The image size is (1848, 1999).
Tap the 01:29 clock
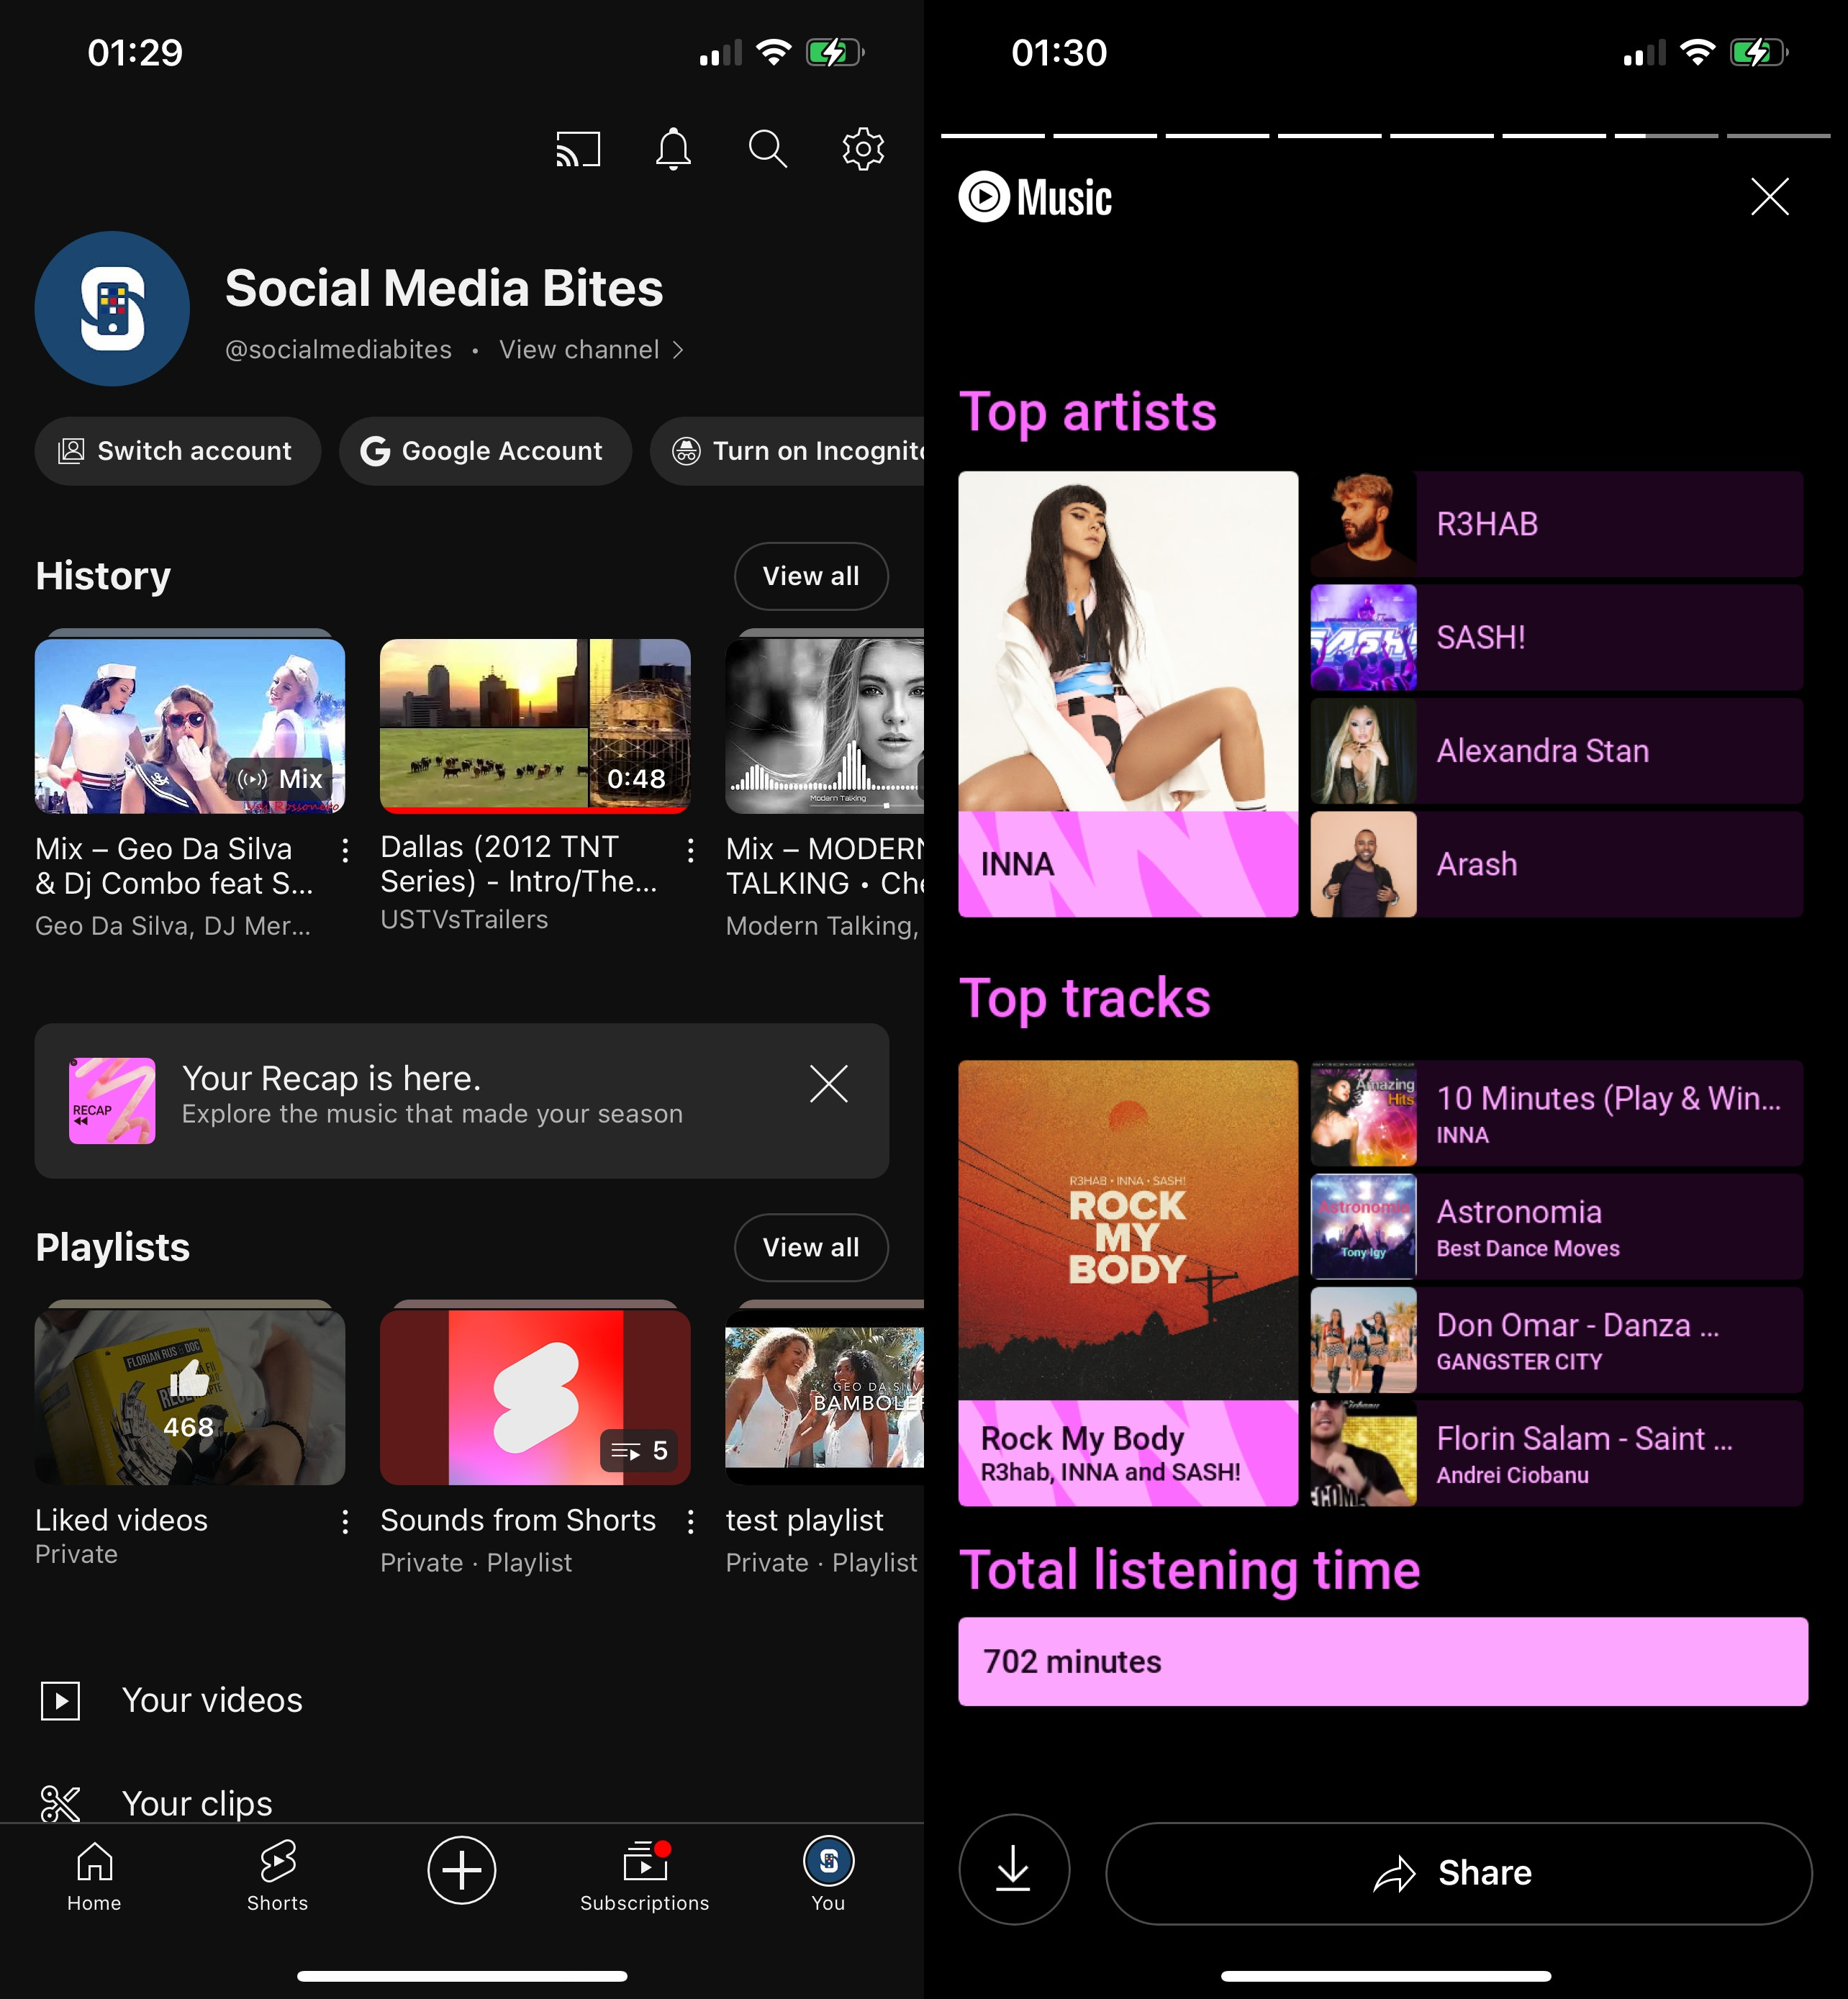(135, 53)
